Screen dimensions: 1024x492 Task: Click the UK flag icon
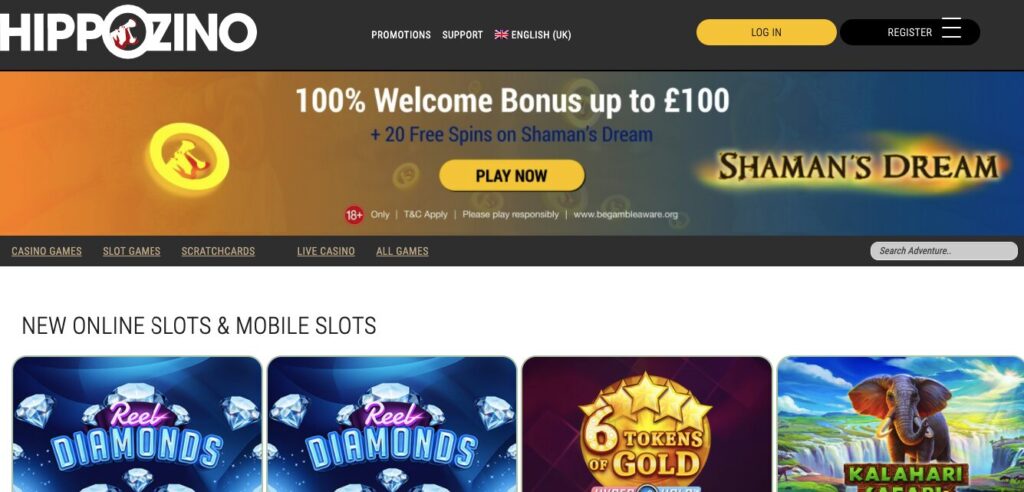tap(501, 35)
